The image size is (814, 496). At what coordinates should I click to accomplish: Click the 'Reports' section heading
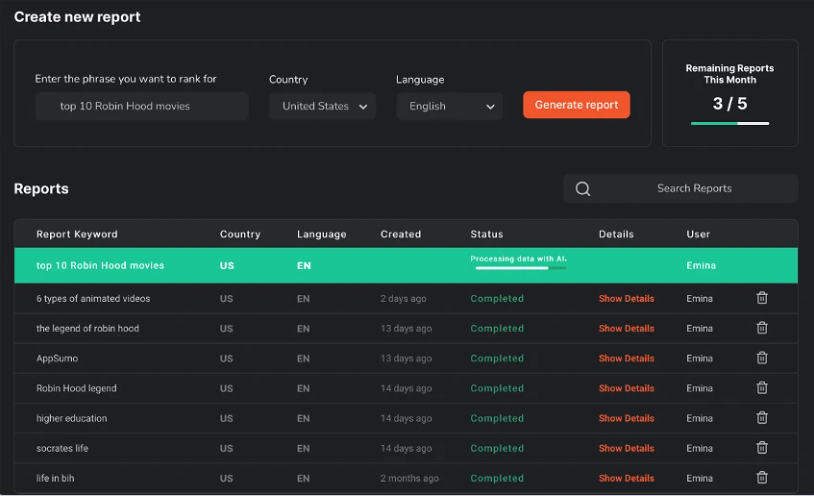(x=41, y=189)
